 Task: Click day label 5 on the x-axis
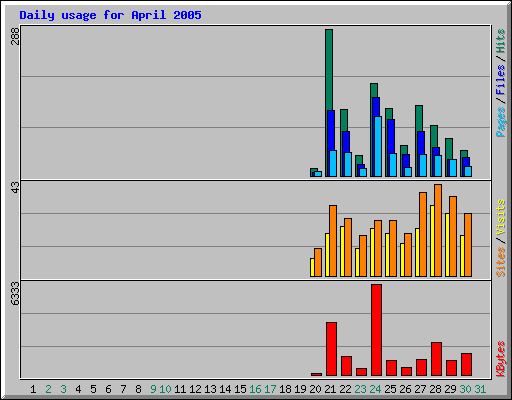[x=93, y=389]
